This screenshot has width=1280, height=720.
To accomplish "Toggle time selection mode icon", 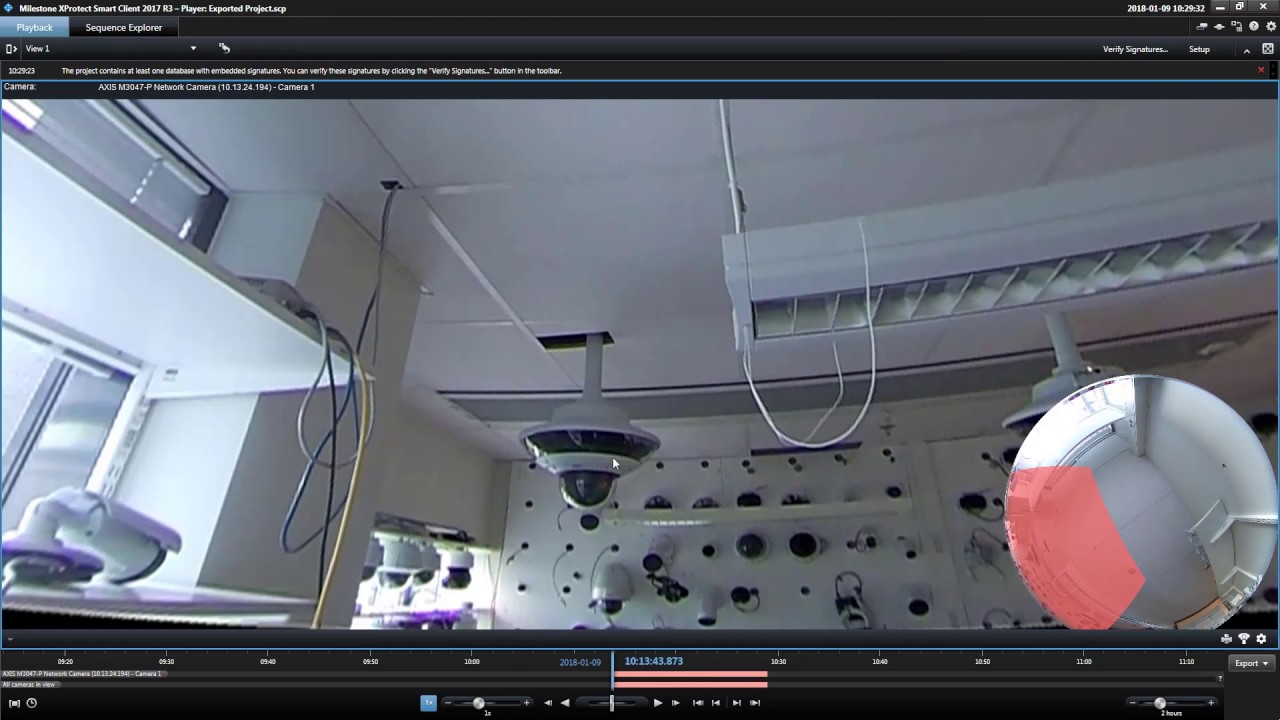I will tap(14, 703).
